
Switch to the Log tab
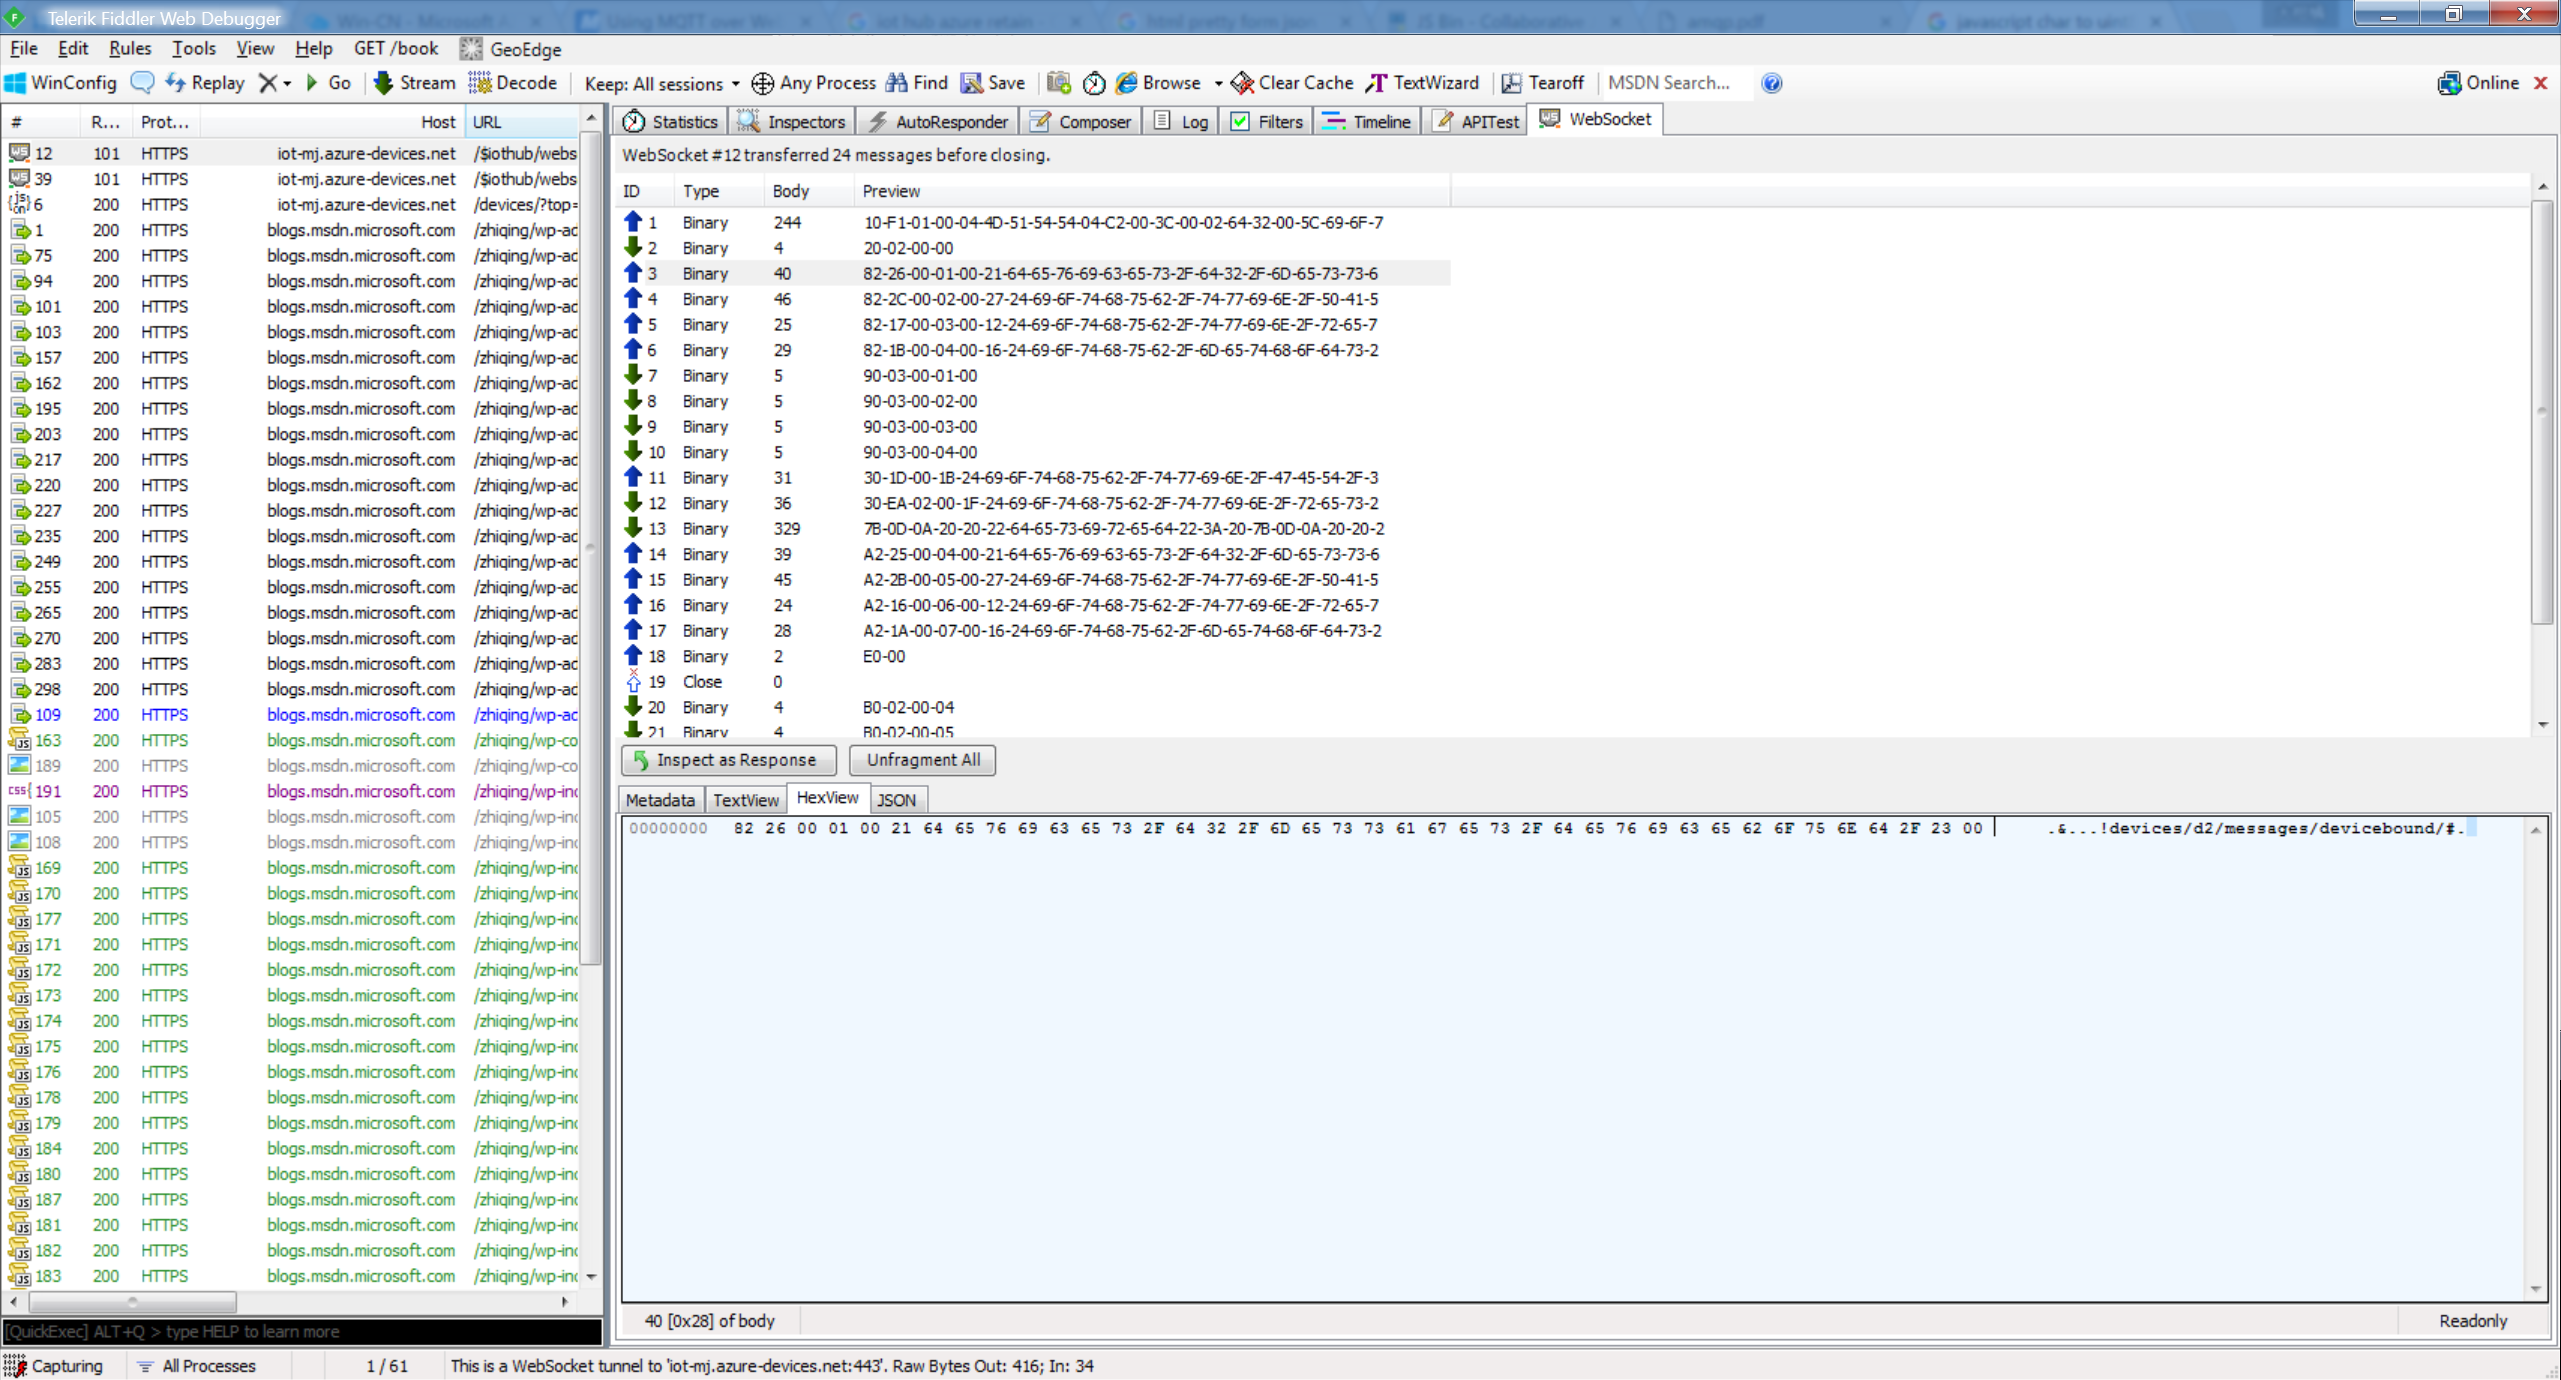1181,121
